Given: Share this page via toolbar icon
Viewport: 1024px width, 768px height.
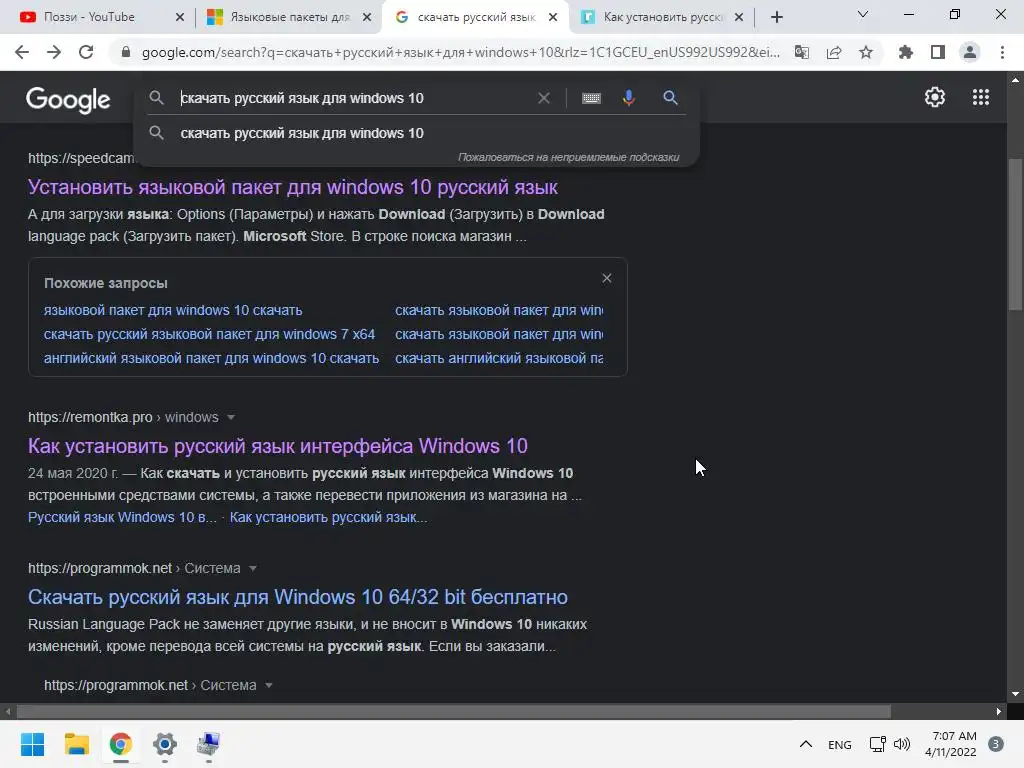Looking at the screenshot, I should tap(834, 52).
